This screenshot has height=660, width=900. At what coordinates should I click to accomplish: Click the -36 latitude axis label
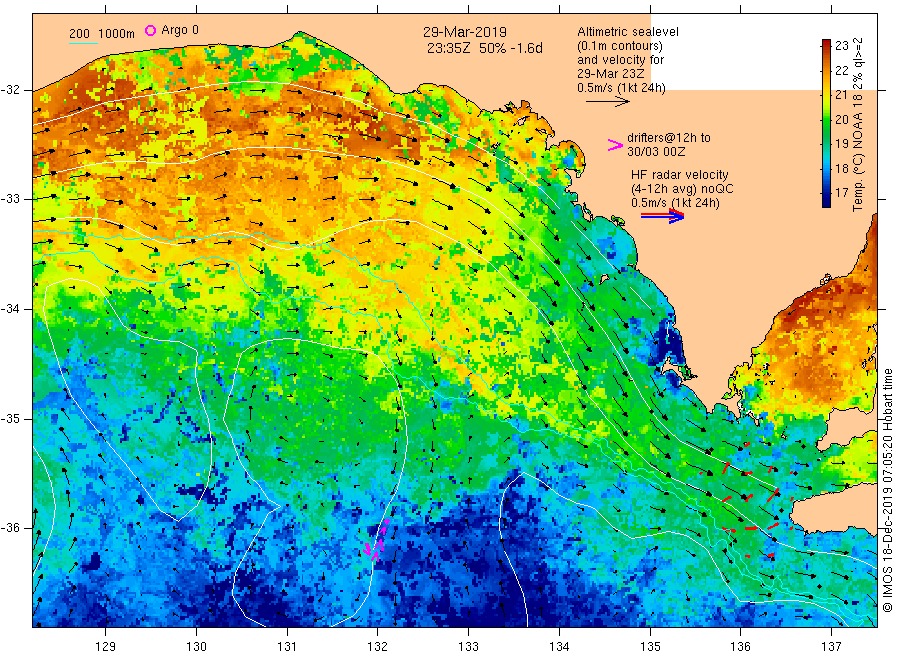coord(10,528)
